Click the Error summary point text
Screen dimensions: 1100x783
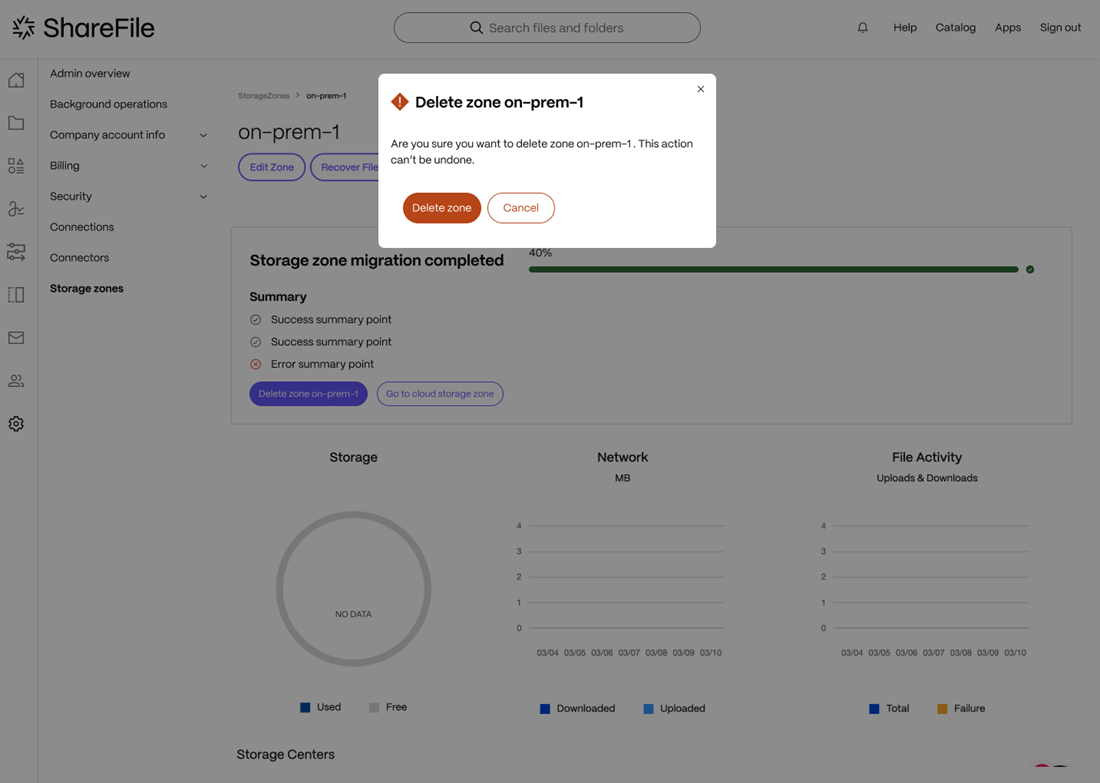tap(322, 364)
